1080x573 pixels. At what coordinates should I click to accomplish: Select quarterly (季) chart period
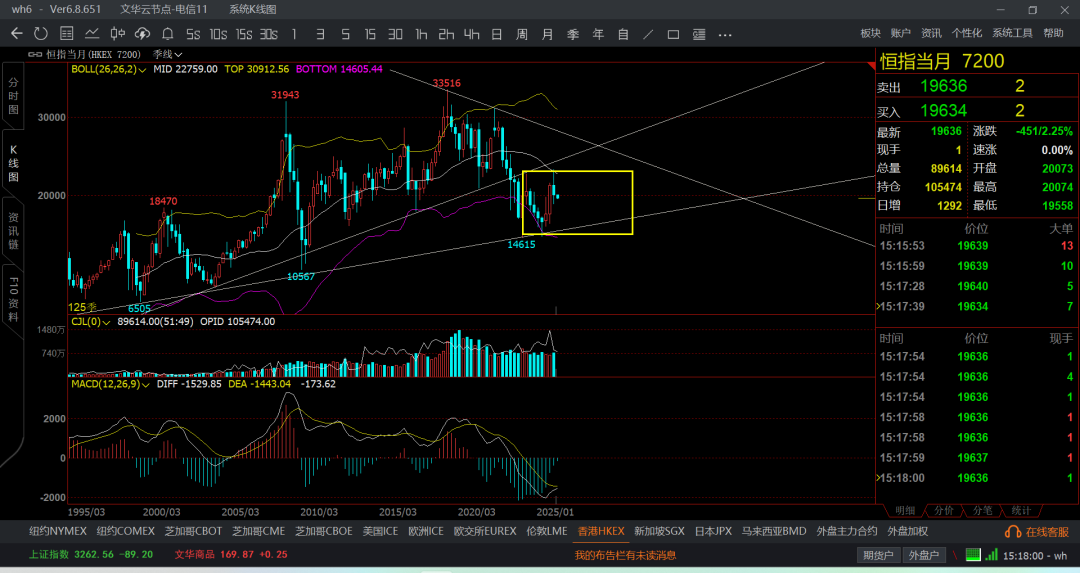tap(573, 34)
